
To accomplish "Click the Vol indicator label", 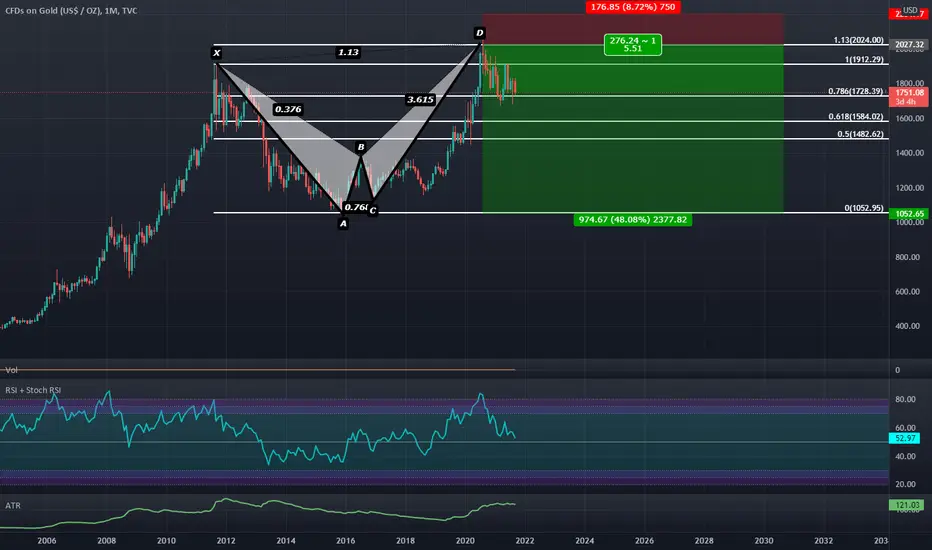I will (x=11, y=370).
